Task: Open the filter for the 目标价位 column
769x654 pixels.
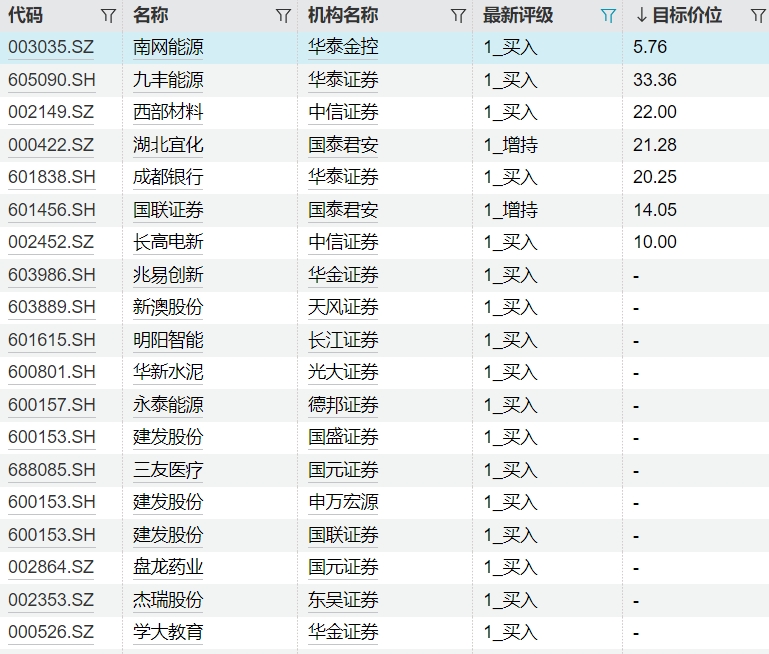Action: [x=757, y=16]
